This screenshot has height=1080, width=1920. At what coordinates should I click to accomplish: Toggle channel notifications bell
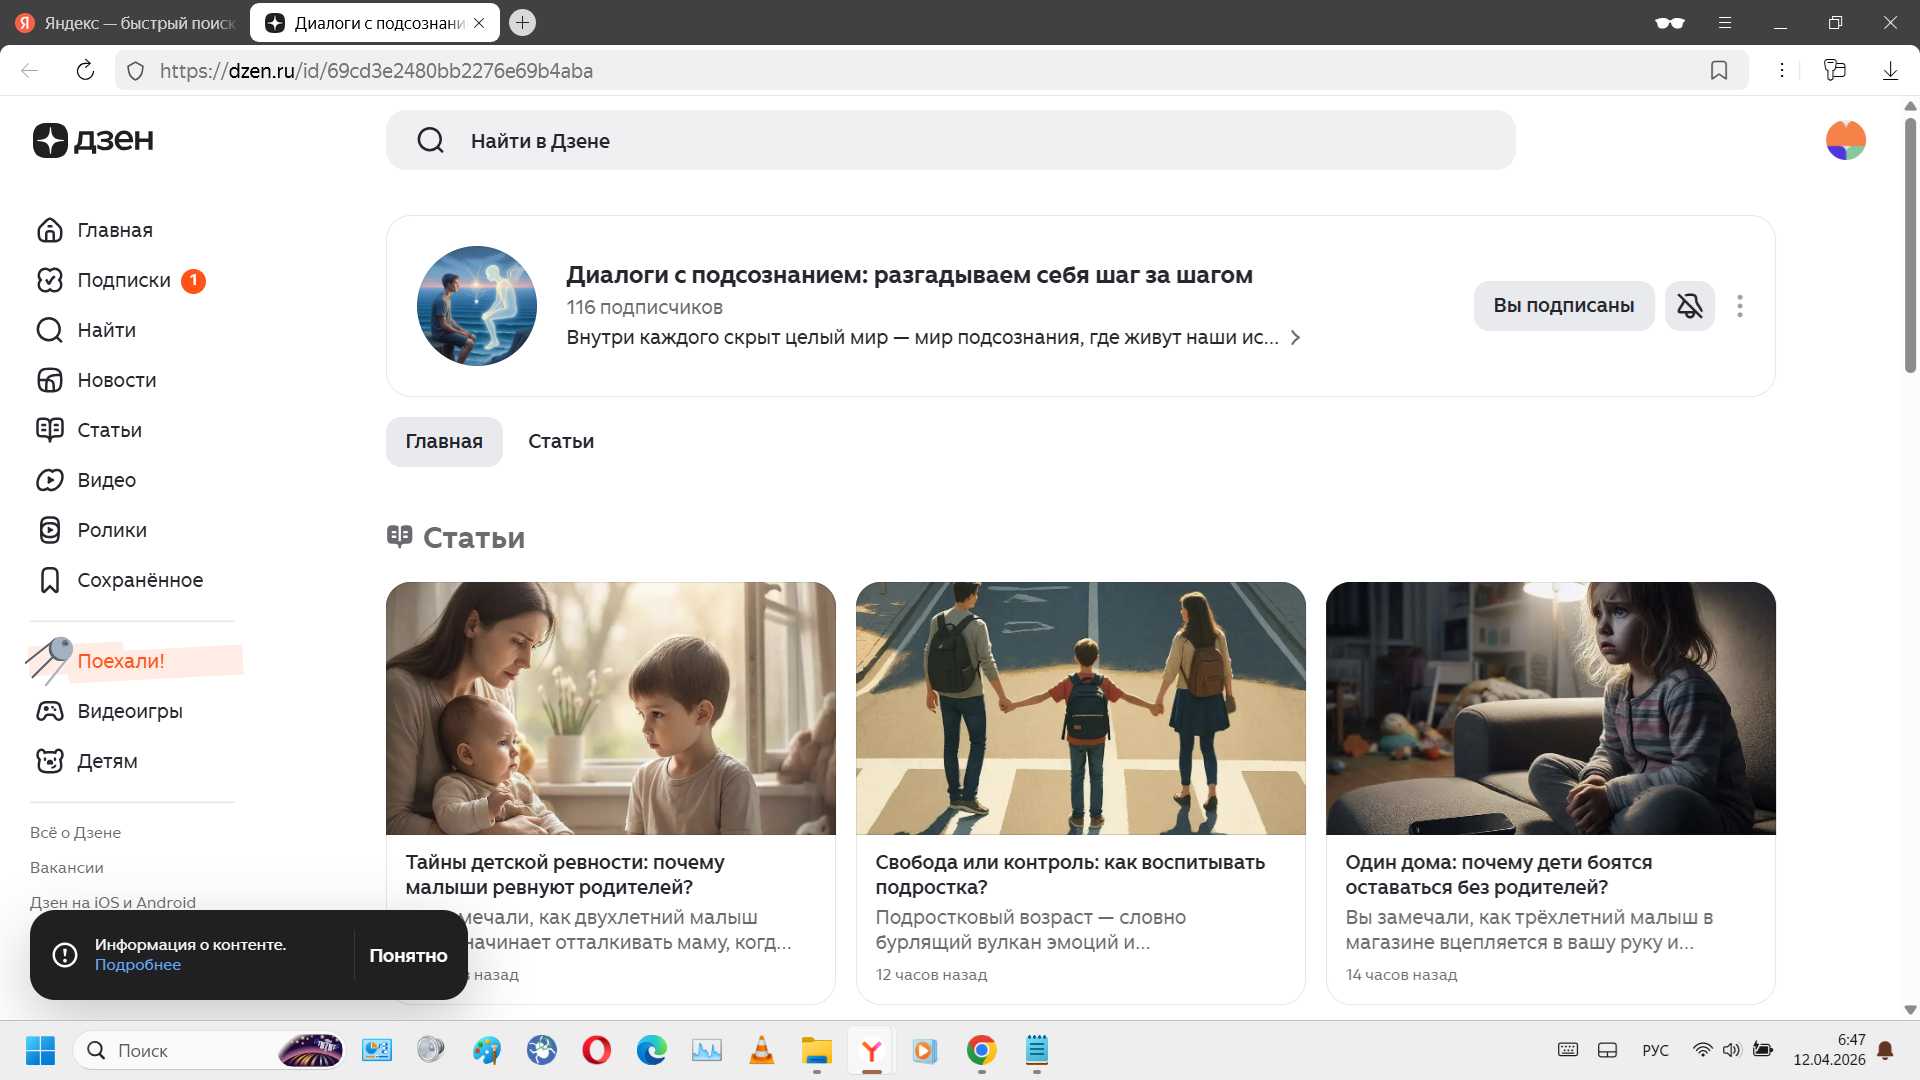pyautogui.click(x=1690, y=306)
